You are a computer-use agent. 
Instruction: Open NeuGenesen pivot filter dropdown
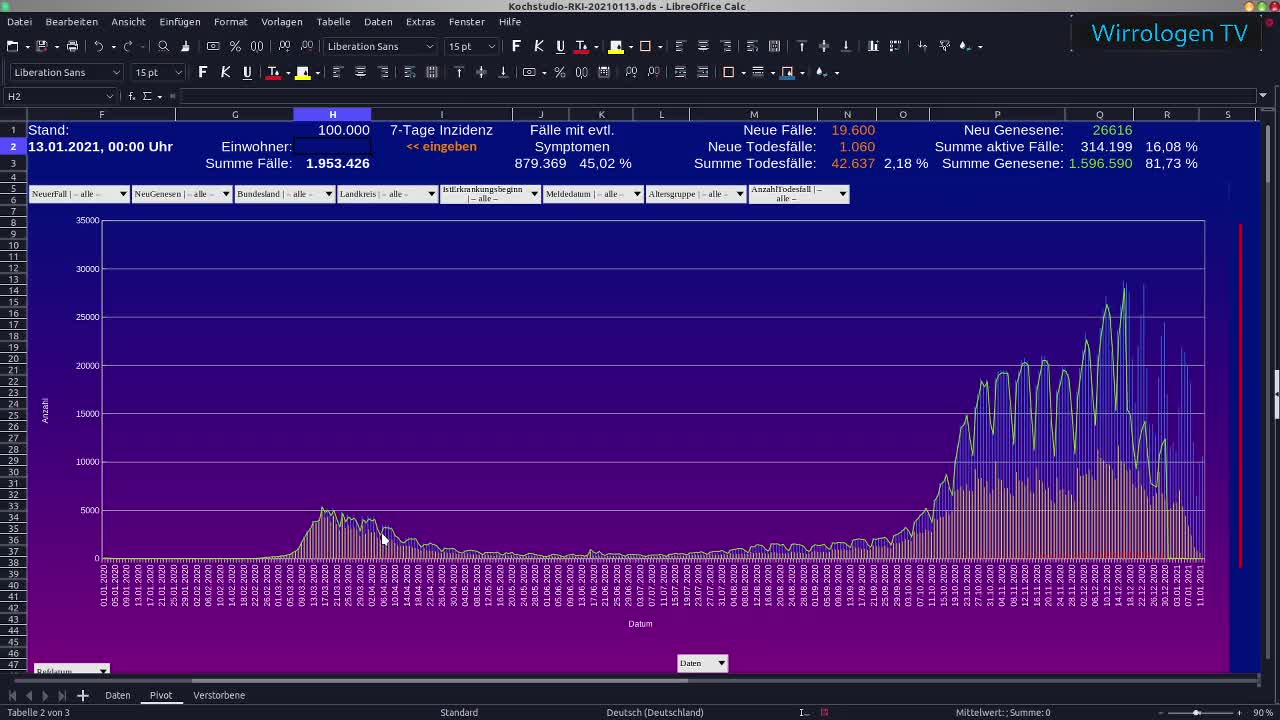(225, 194)
